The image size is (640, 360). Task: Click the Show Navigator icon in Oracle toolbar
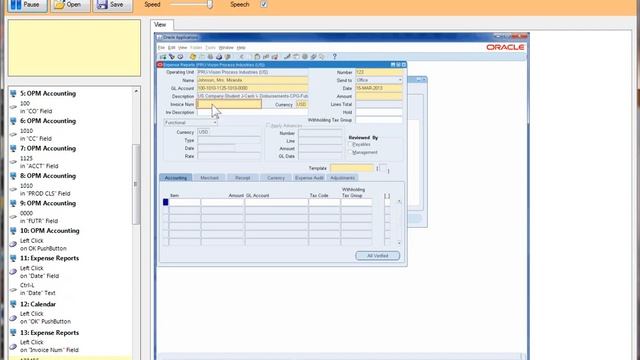(180, 57)
